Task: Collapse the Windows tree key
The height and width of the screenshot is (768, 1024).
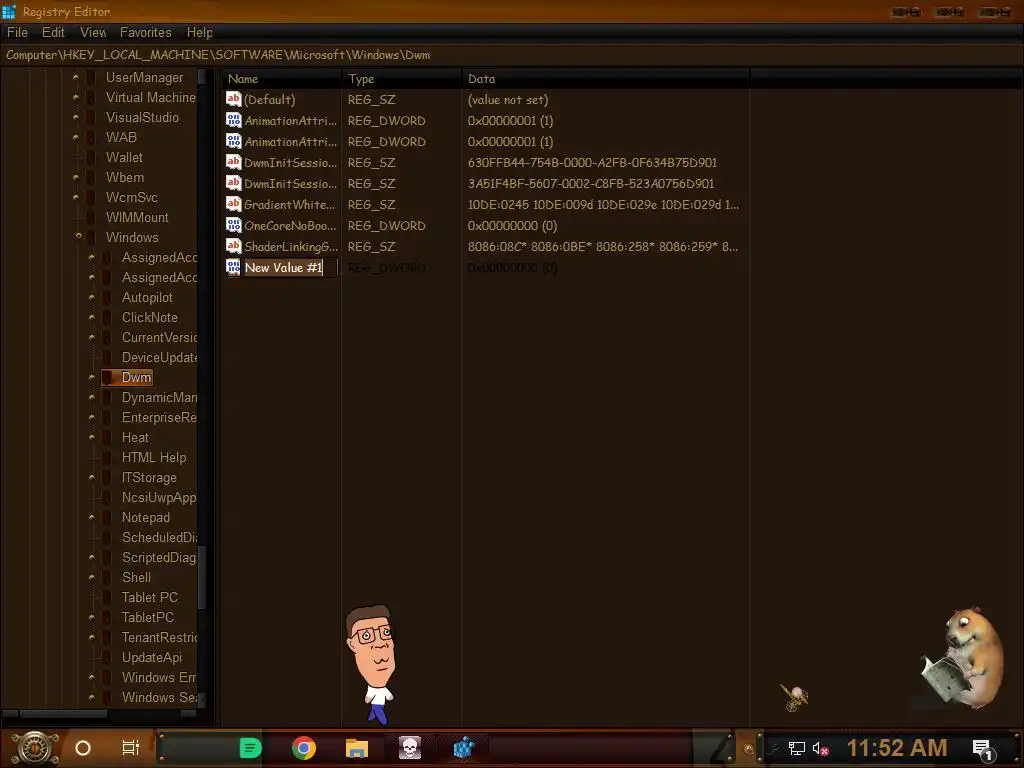Action: (78, 236)
